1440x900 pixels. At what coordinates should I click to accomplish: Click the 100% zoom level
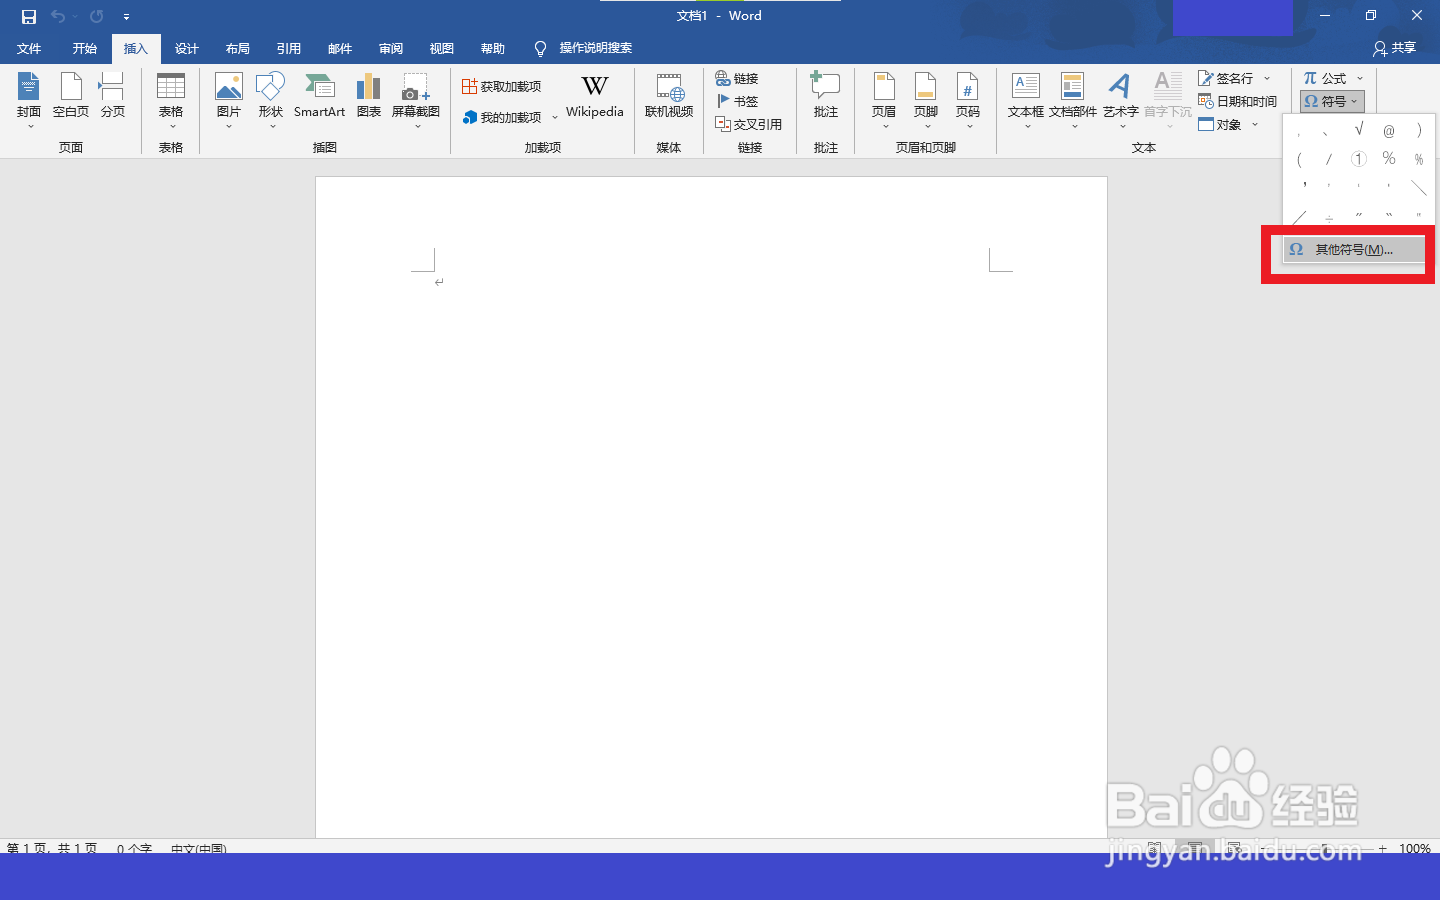1414,848
